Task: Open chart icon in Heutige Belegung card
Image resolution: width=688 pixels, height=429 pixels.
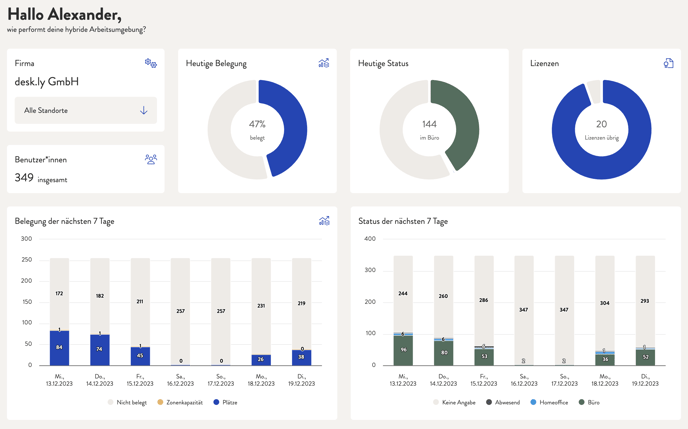Action: tap(324, 63)
